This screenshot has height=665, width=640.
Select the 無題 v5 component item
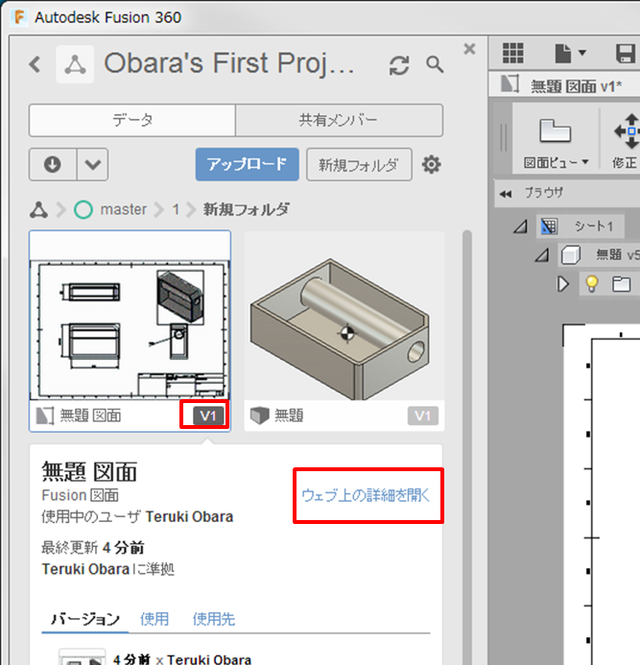click(600, 255)
